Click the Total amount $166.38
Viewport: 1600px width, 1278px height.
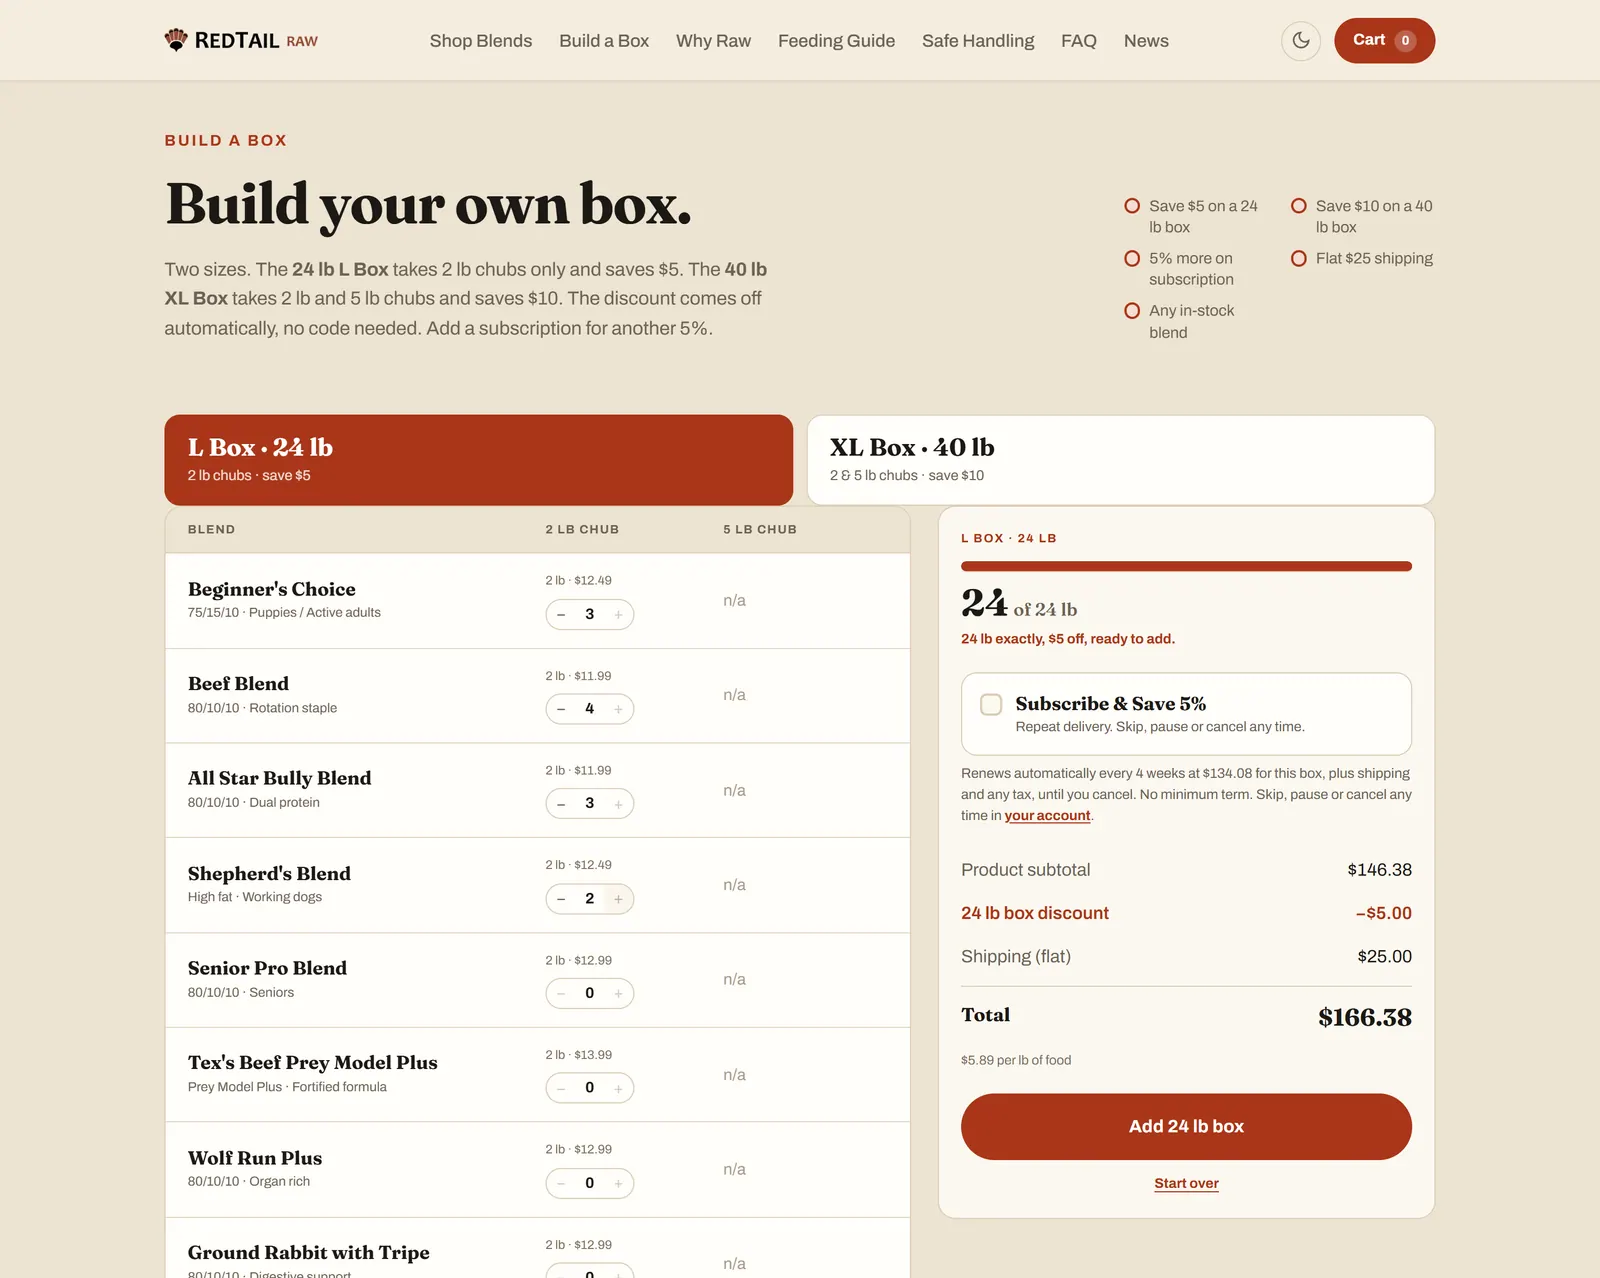pyautogui.click(x=1364, y=1017)
